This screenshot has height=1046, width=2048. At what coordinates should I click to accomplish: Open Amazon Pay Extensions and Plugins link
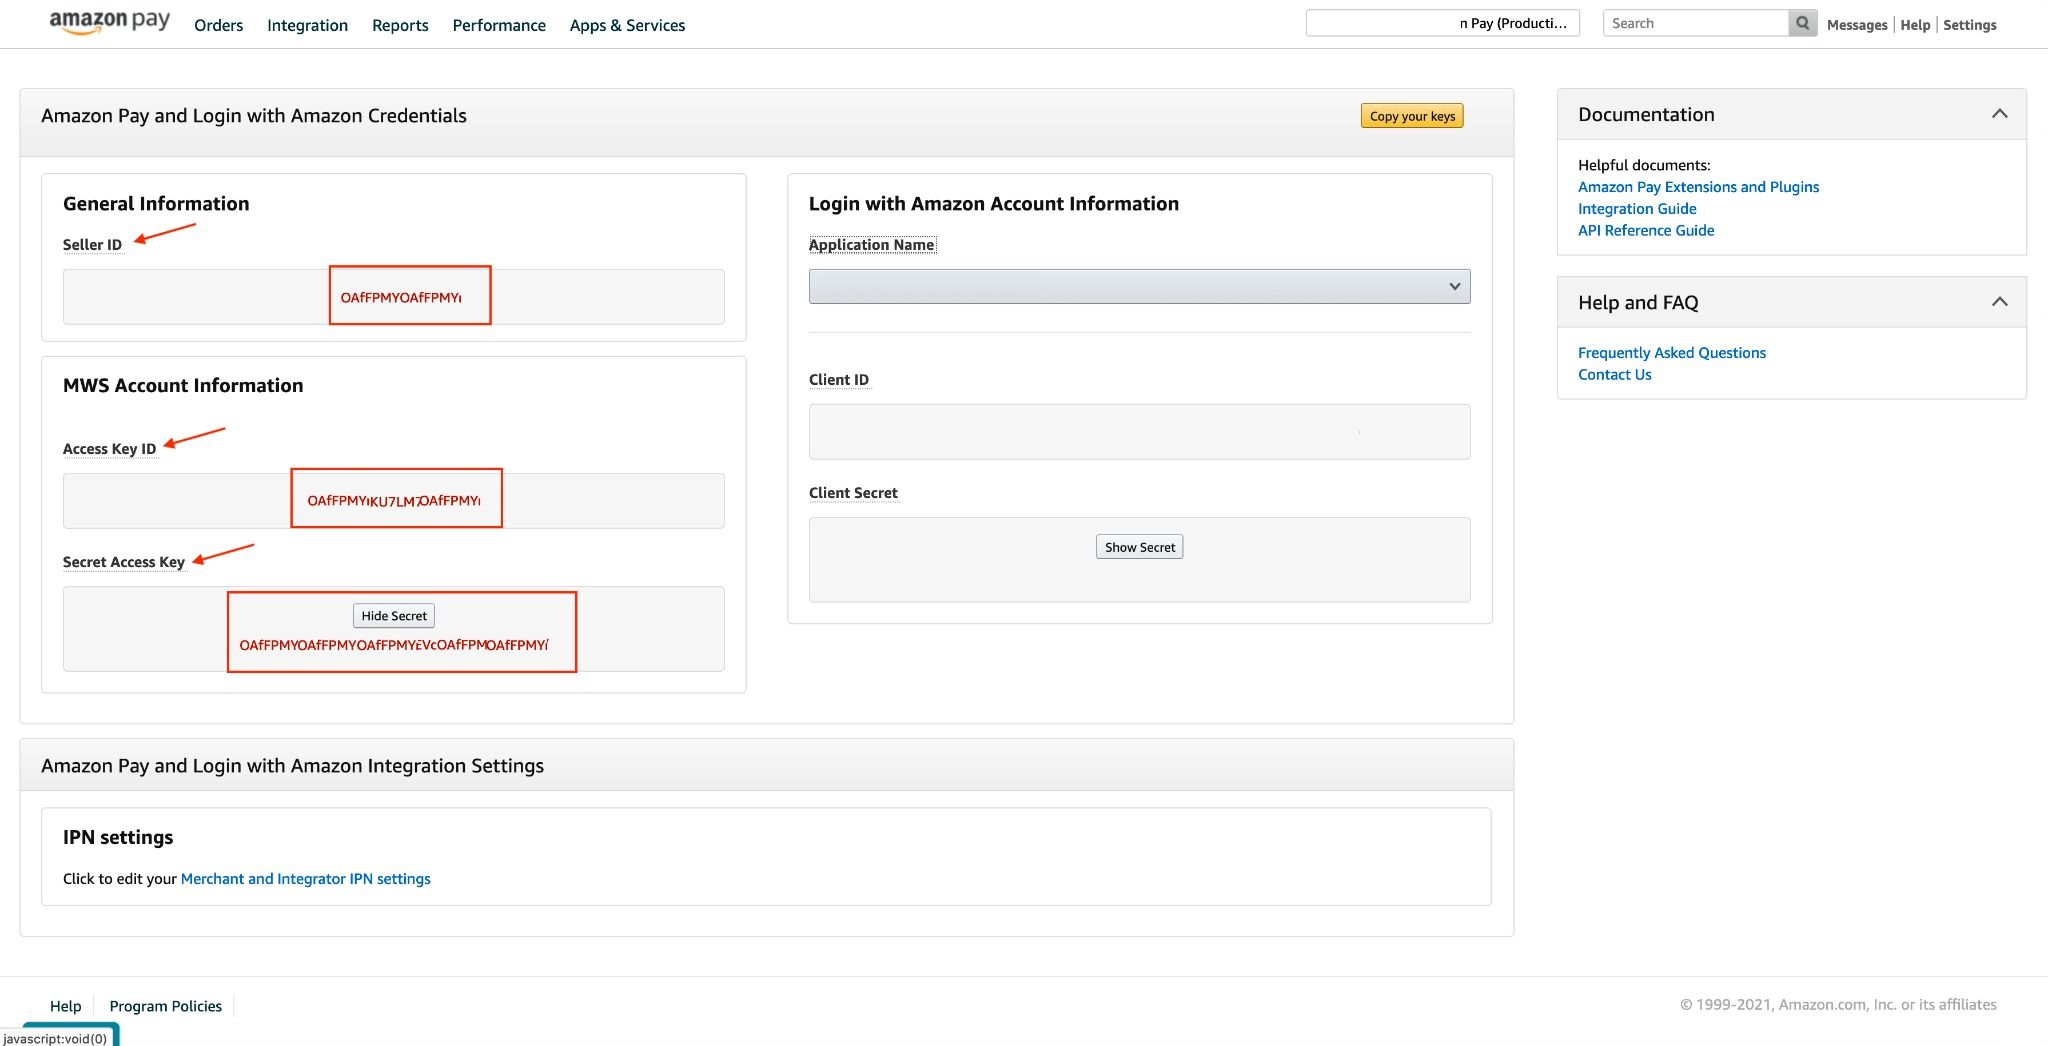pyautogui.click(x=1698, y=187)
